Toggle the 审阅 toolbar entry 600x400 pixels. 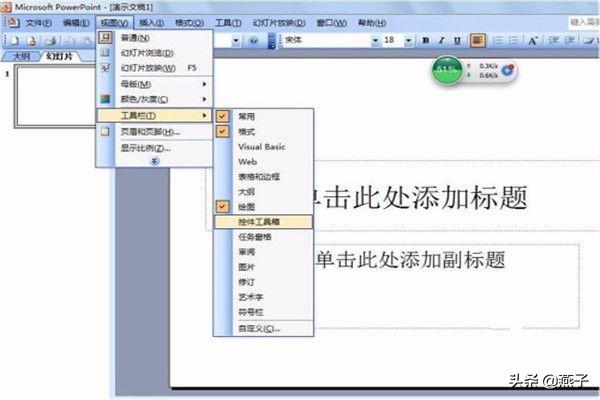pos(263,252)
